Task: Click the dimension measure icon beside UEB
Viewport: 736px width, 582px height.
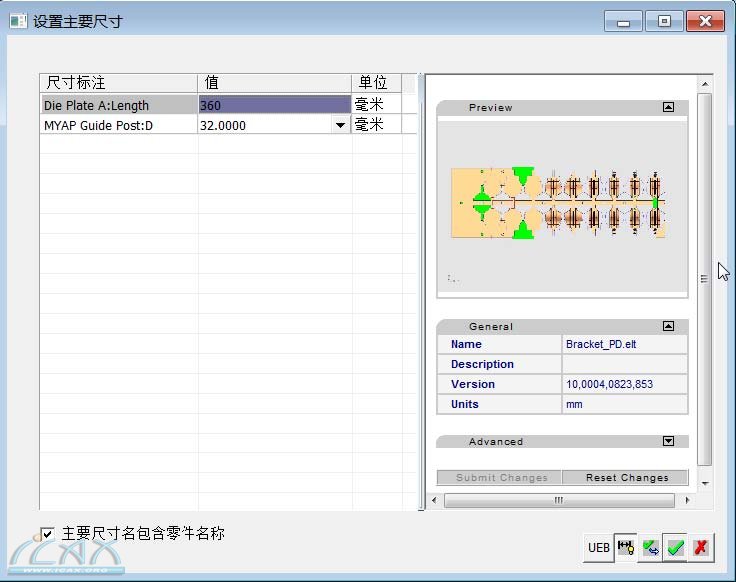Action: [626, 547]
